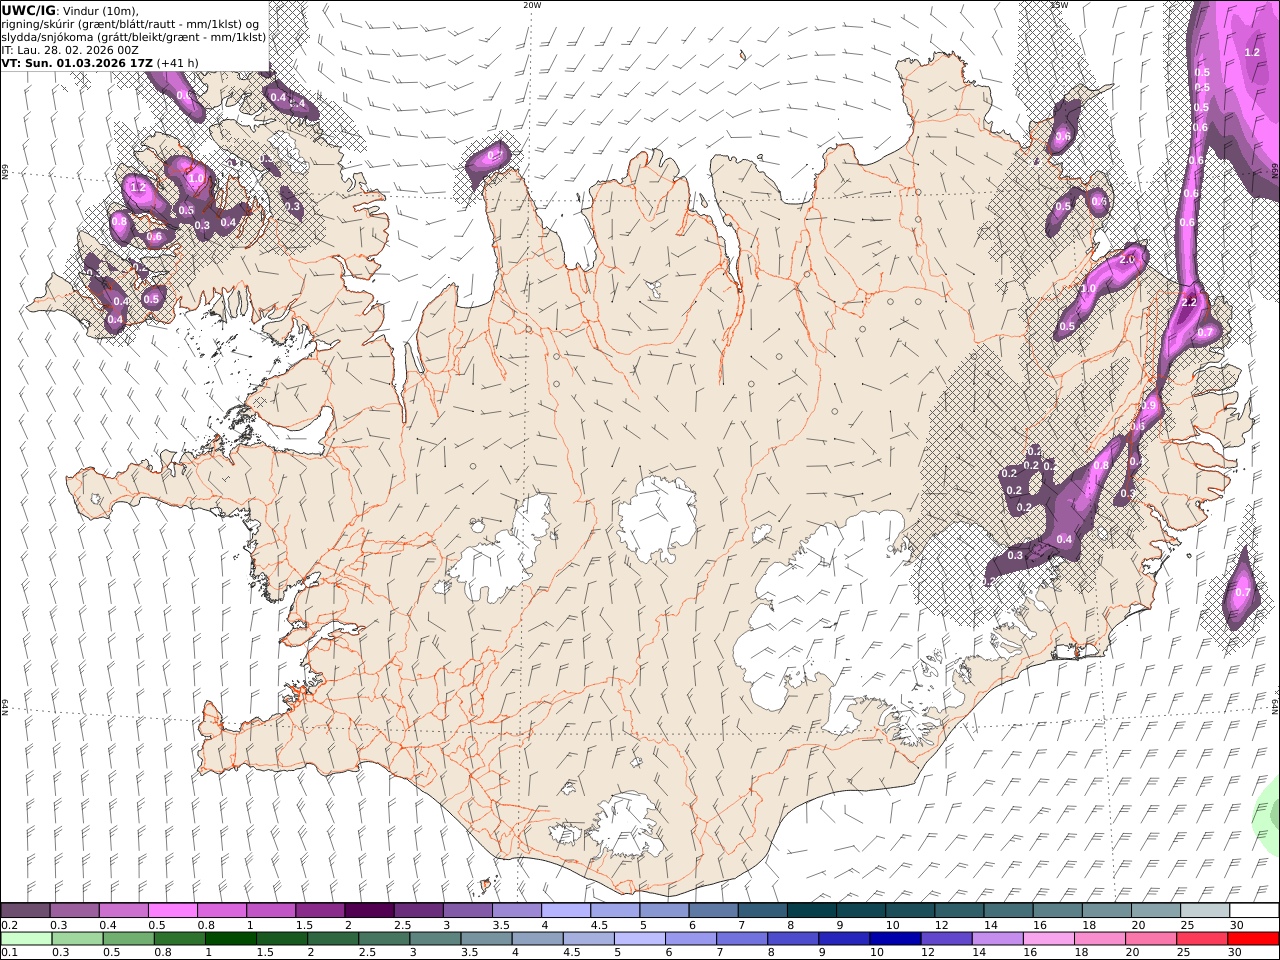Click the valid time 'VT: Sun. 01.03.2026 17Z'
The width and height of the screenshot is (1280, 960).
click(x=77, y=63)
